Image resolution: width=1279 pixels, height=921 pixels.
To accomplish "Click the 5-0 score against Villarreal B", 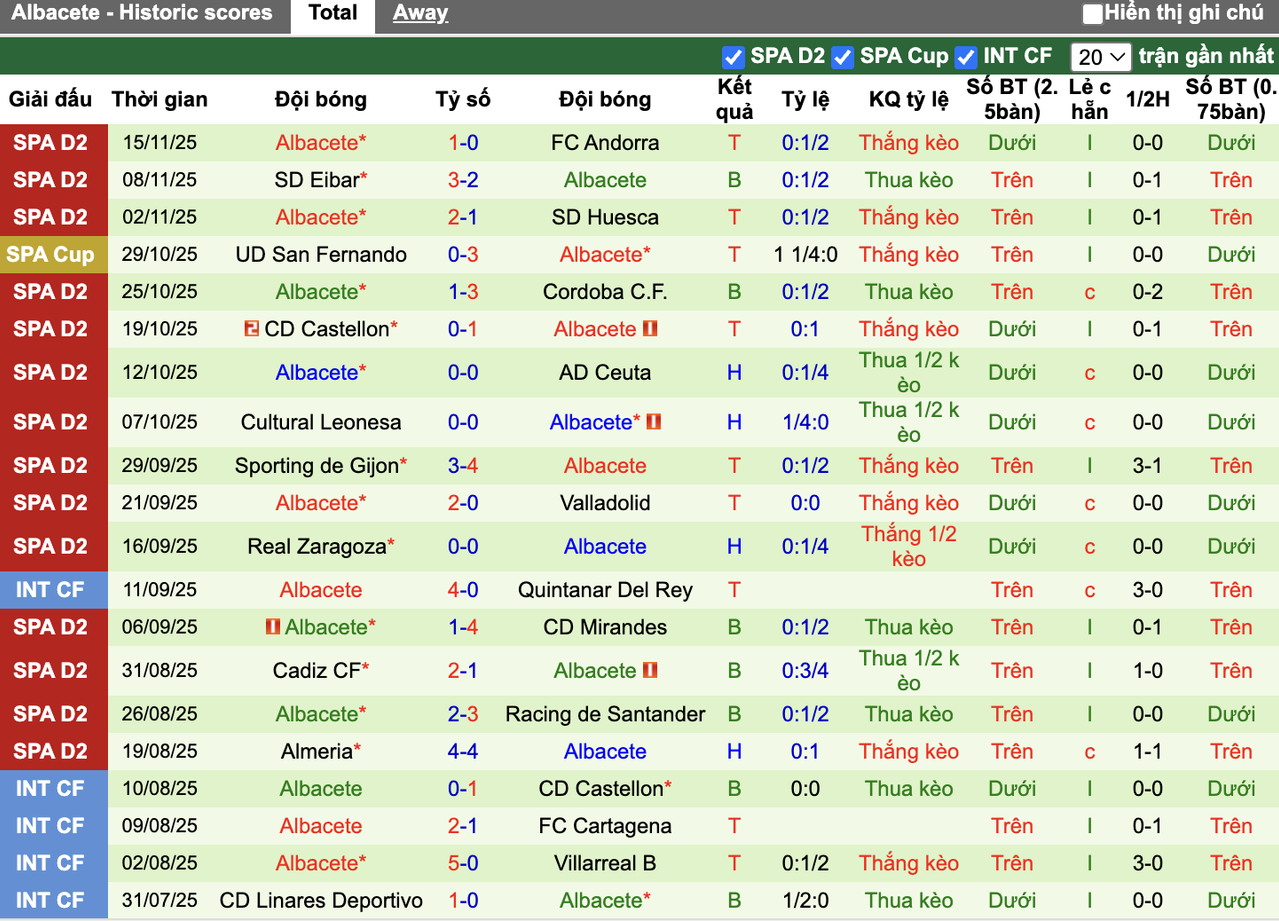I will click(463, 863).
